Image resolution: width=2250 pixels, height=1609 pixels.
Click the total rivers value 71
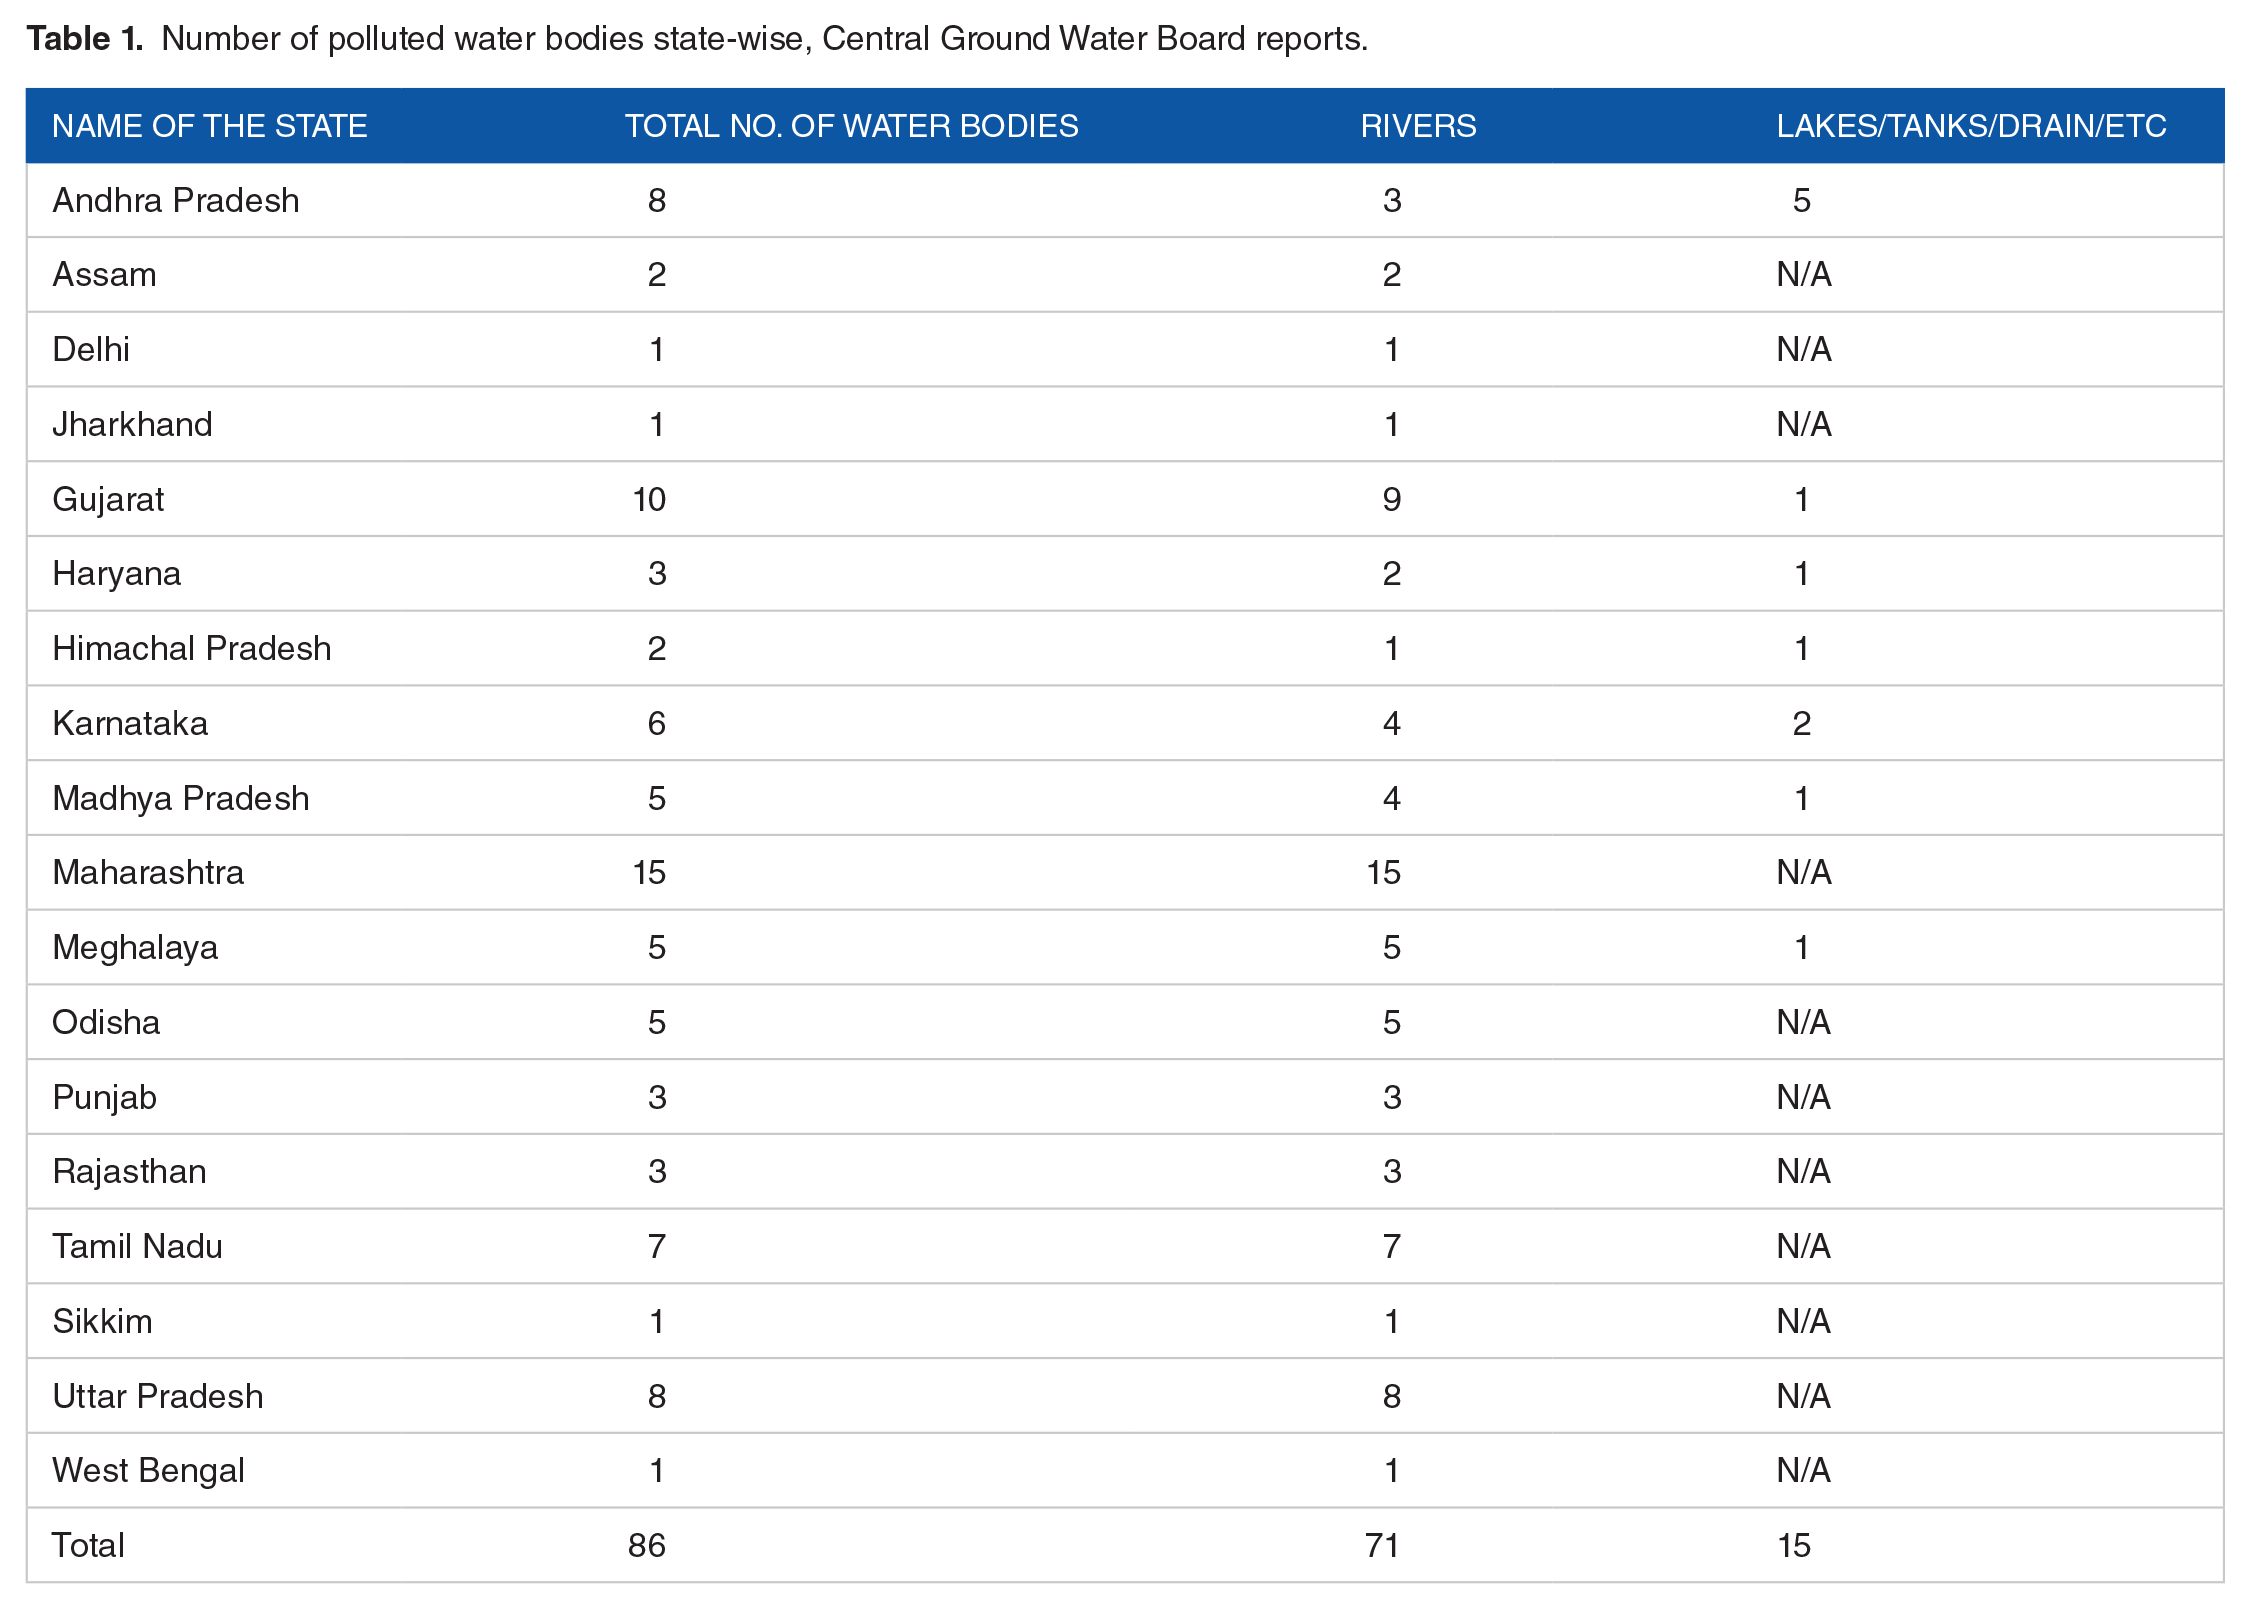[1381, 1546]
